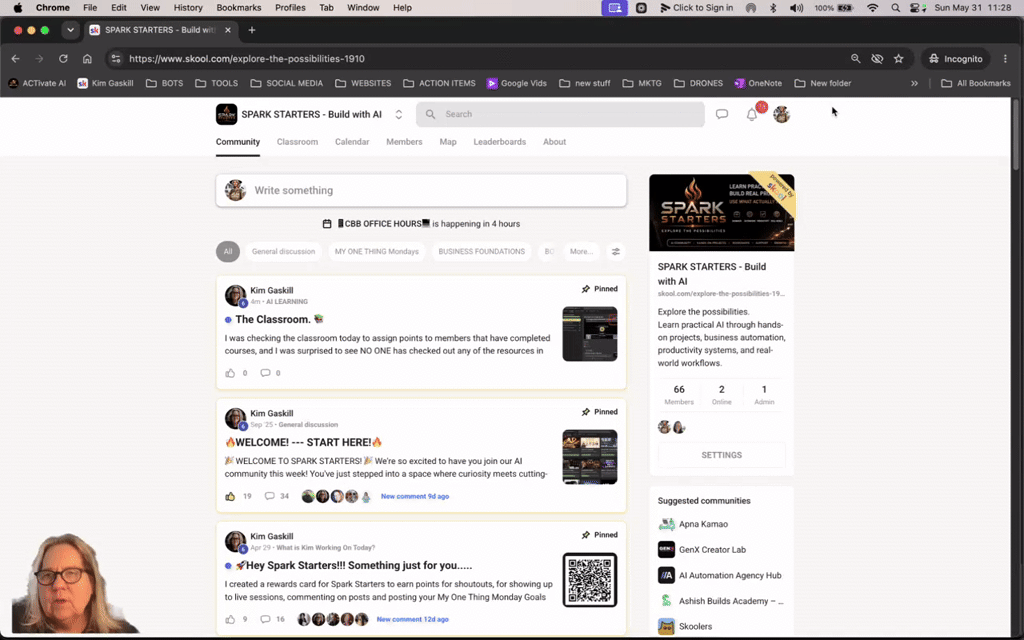Open the calendar icon for CBB OFFICE HOURS
The image size is (1024, 640).
(x=327, y=224)
